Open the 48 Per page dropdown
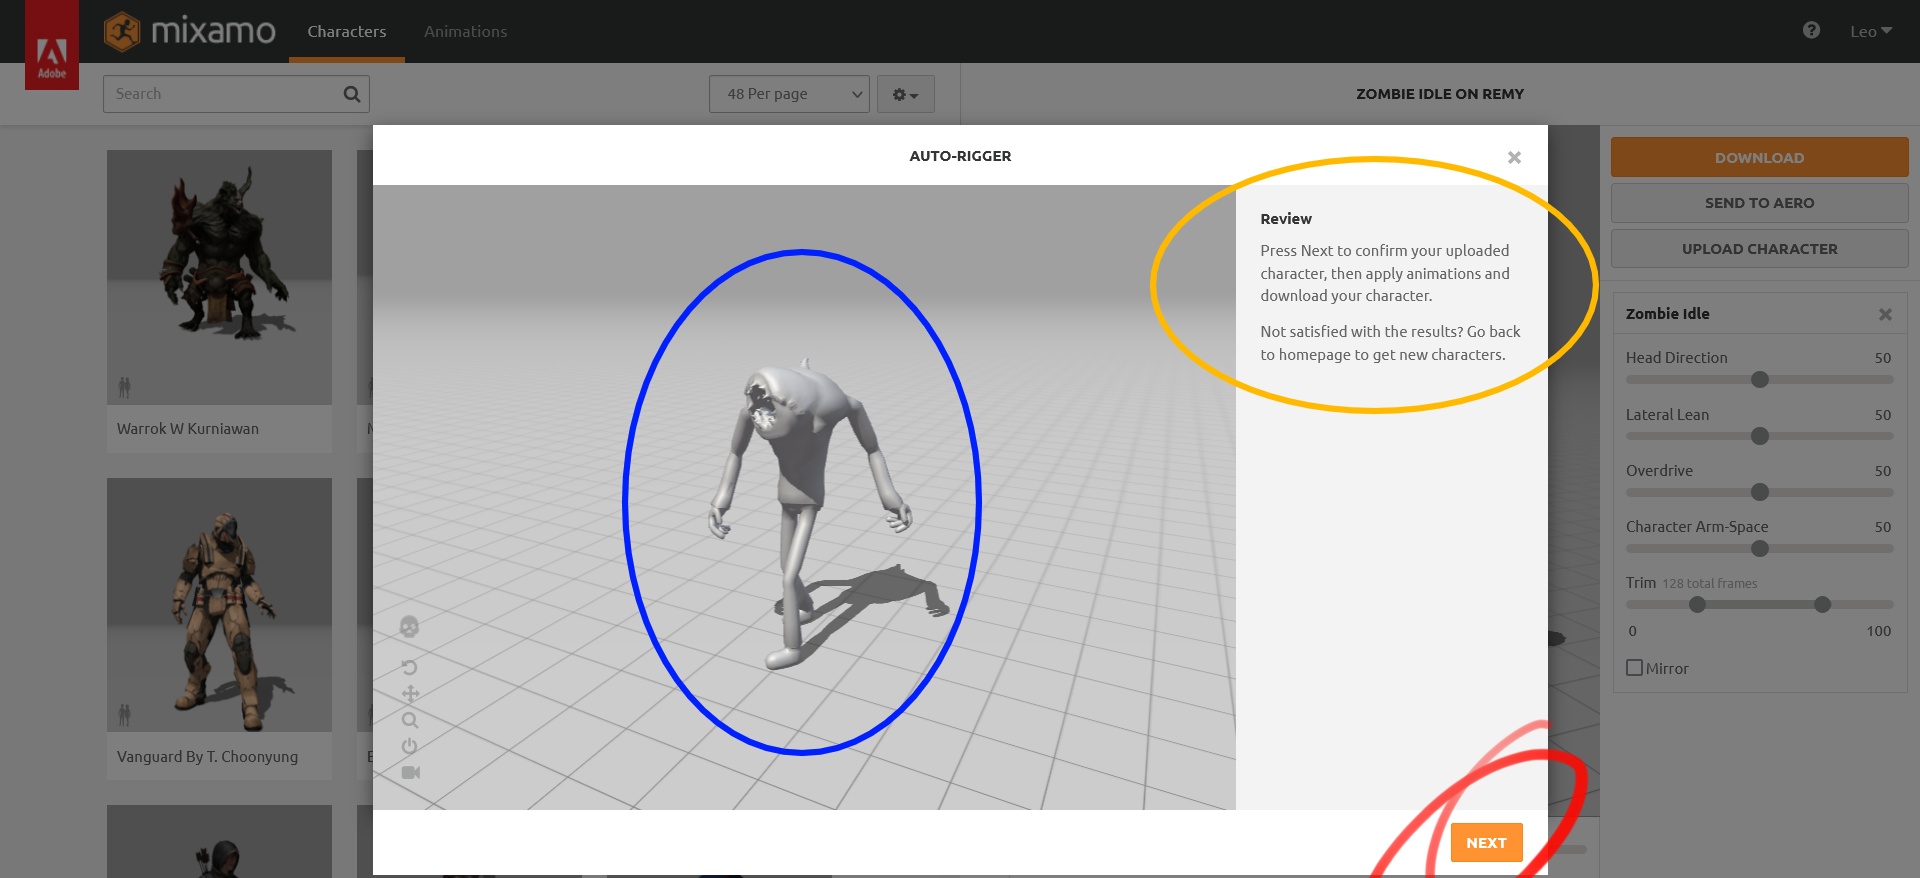This screenshot has height=878, width=1920. click(789, 94)
